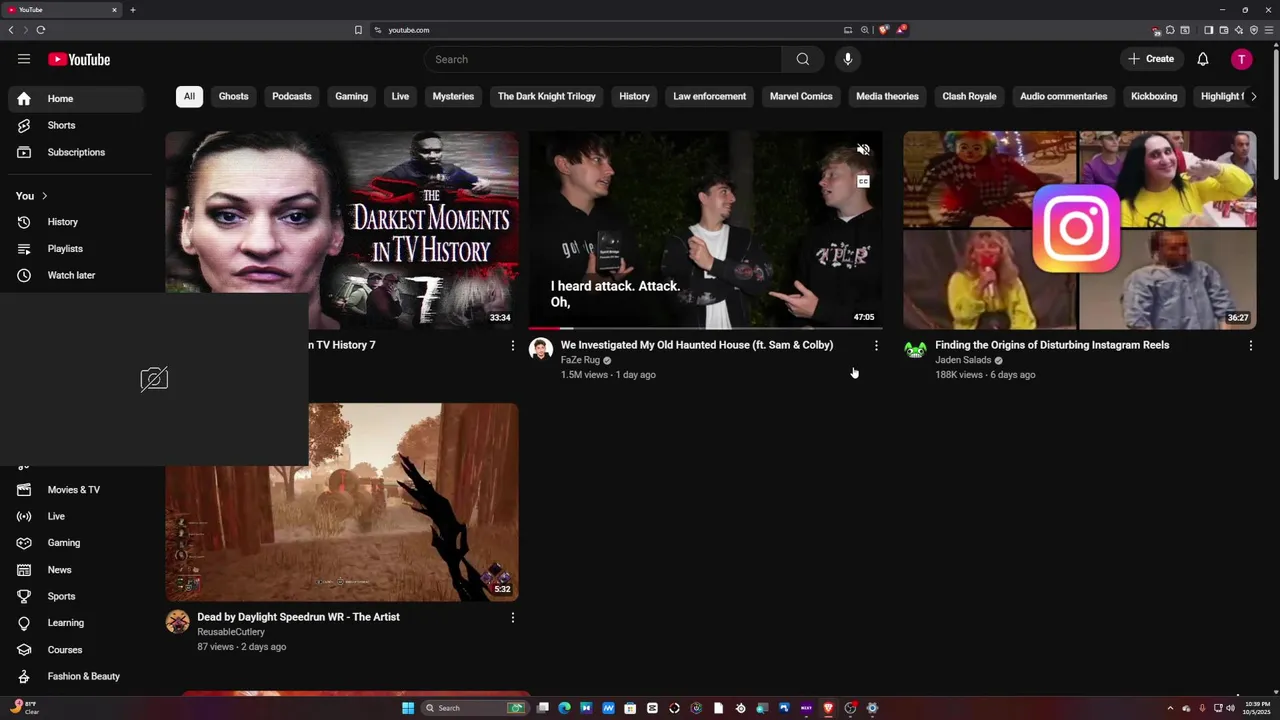Click the search magnifier button
This screenshot has height=720, width=1280.
click(x=802, y=59)
